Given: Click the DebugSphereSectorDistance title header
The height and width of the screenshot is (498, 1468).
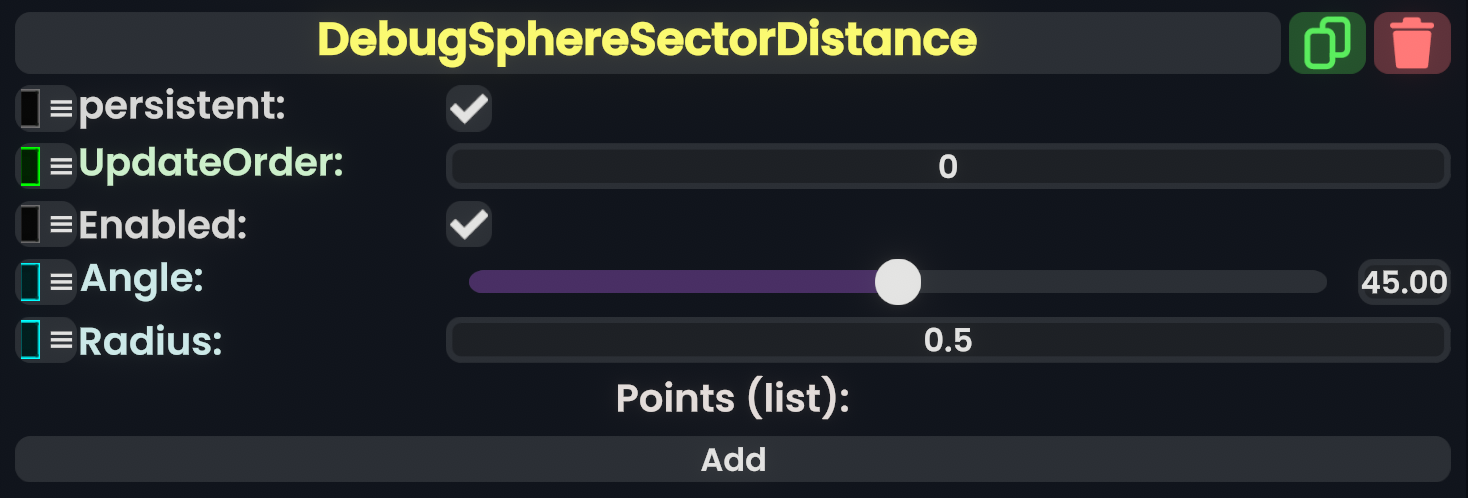Looking at the screenshot, I should pos(647,42).
